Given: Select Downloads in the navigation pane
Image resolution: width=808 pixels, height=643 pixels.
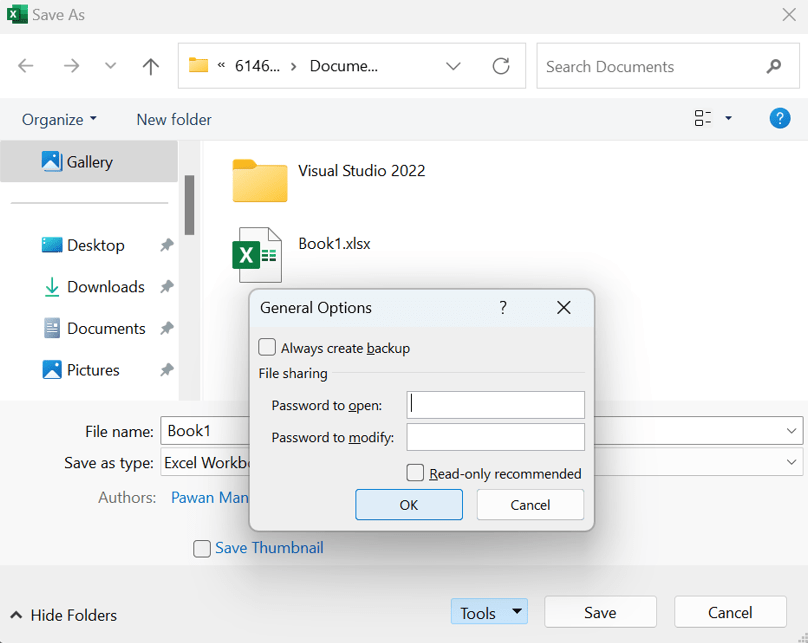Looking at the screenshot, I should [105, 287].
